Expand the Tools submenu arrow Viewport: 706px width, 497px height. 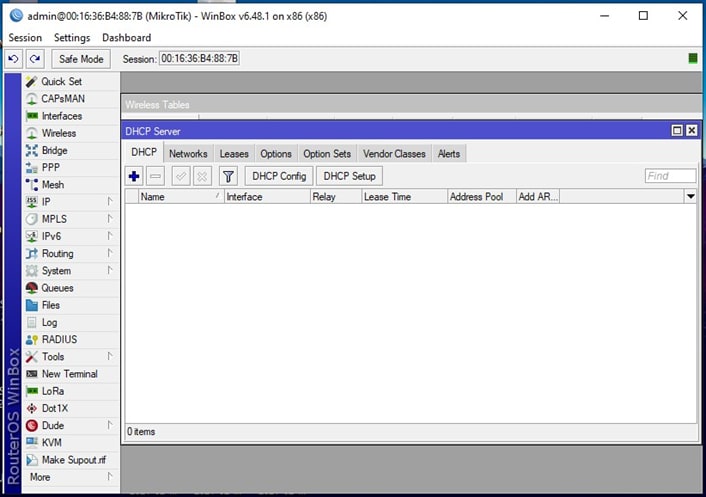pyautogui.click(x=110, y=356)
